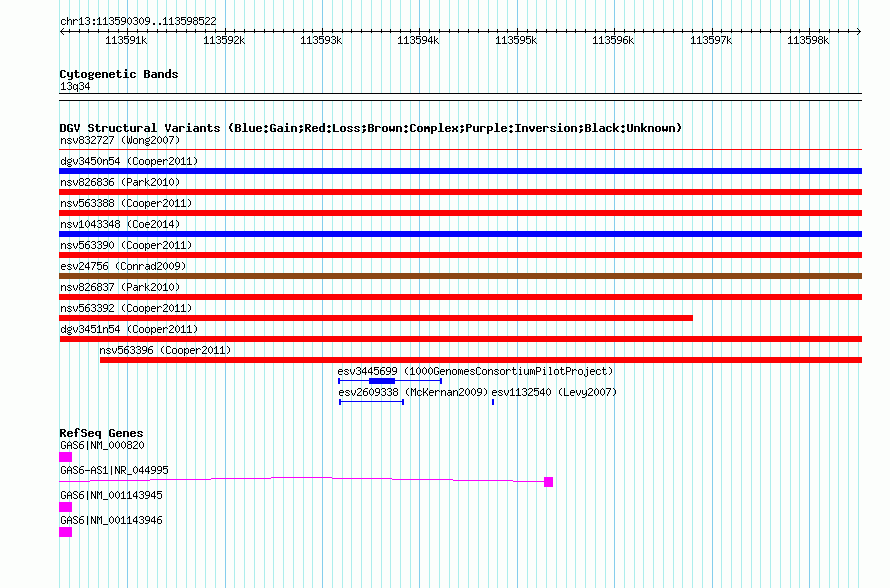Open variant nsv563396 (Cooper2011) label

165,350
